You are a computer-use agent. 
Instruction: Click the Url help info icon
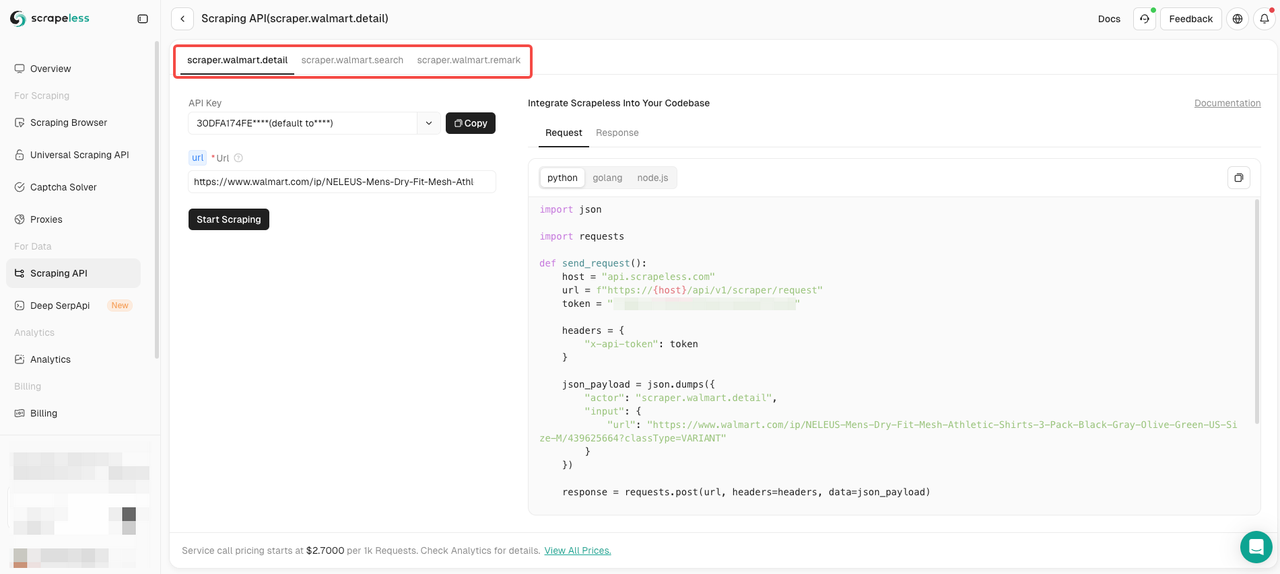238,158
